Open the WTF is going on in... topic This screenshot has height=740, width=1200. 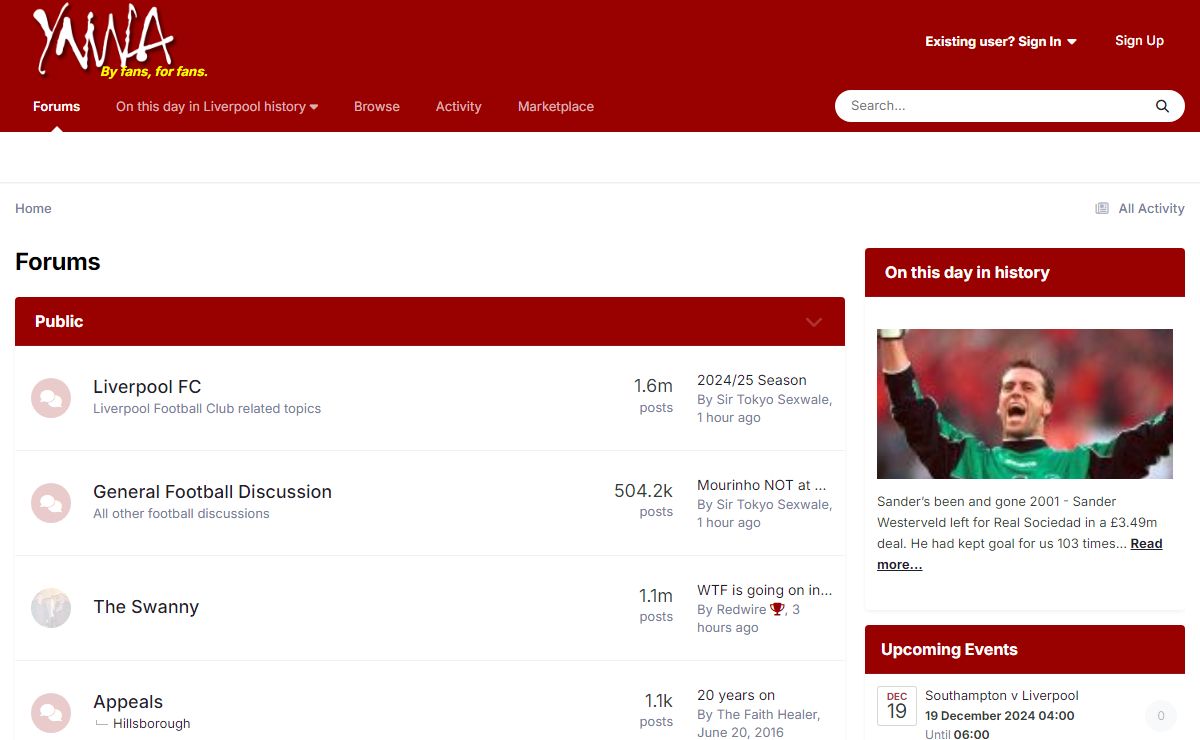coord(765,590)
